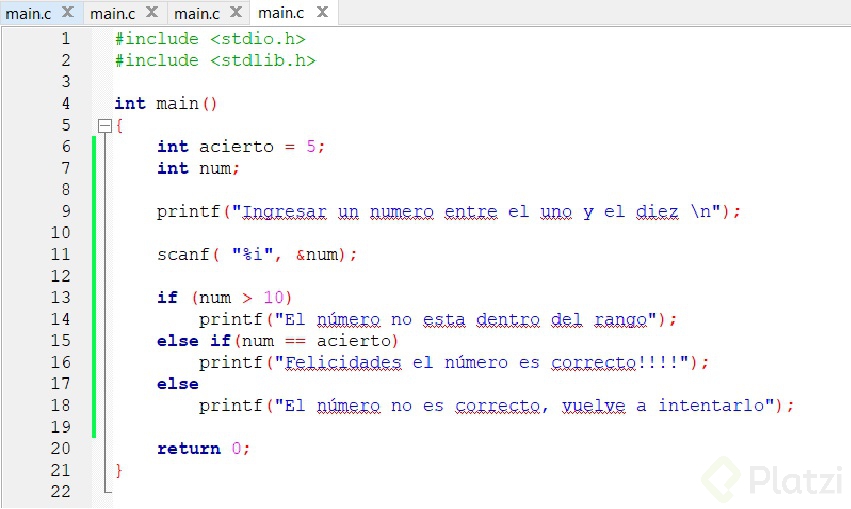The width and height of the screenshot is (851, 509).
Task: Click the 'if (num > 10)' condition
Action: tap(225, 297)
